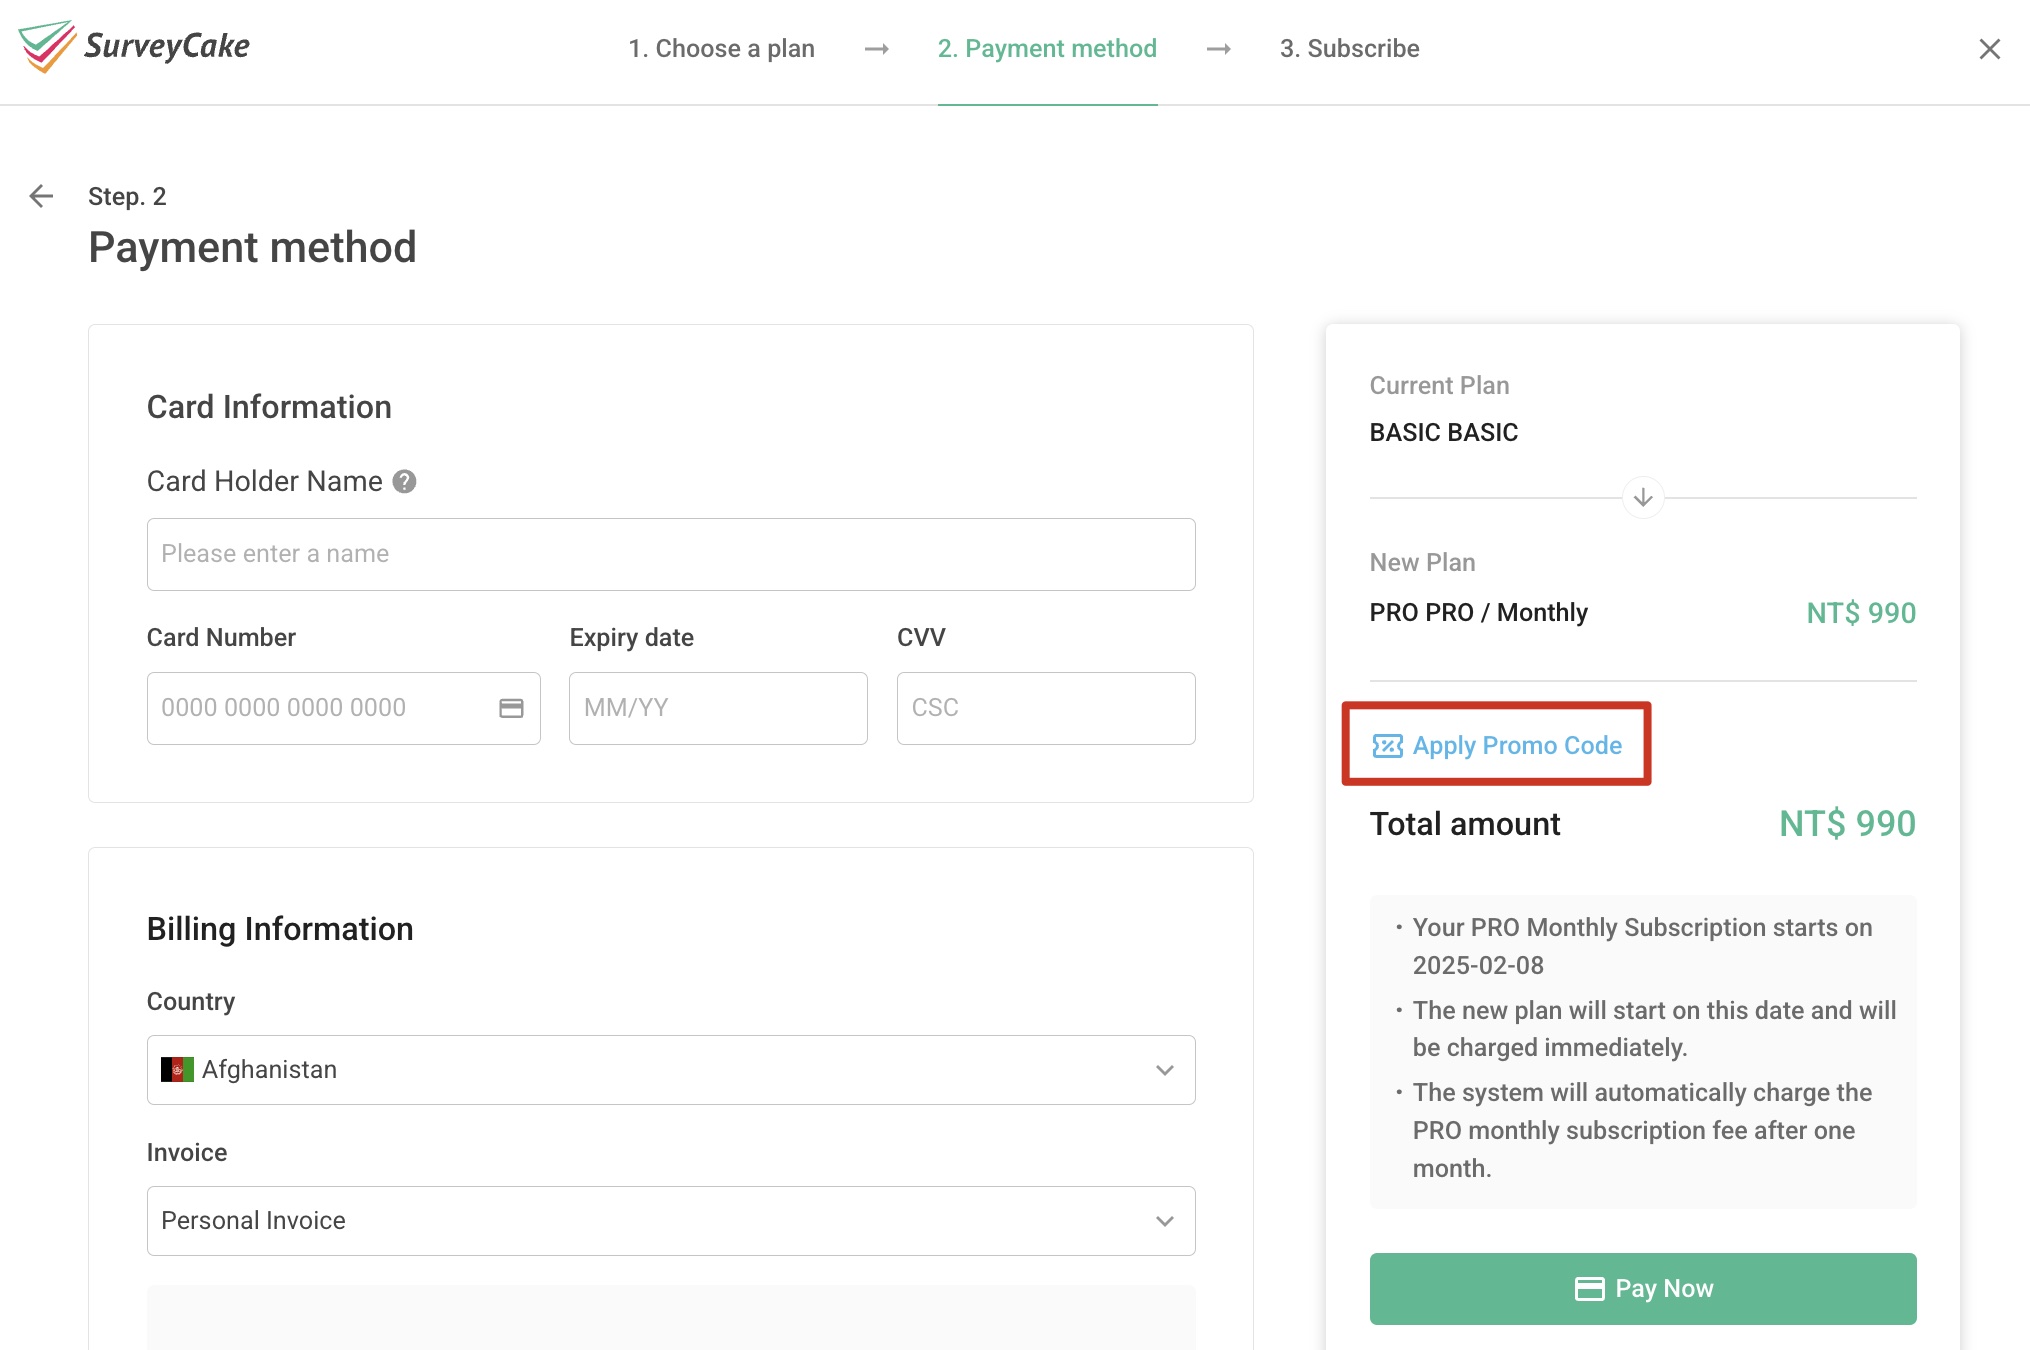Close the payment page with the X
Viewport: 2030px width, 1350px height.
pyautogui.click(x=1989, y=49)
